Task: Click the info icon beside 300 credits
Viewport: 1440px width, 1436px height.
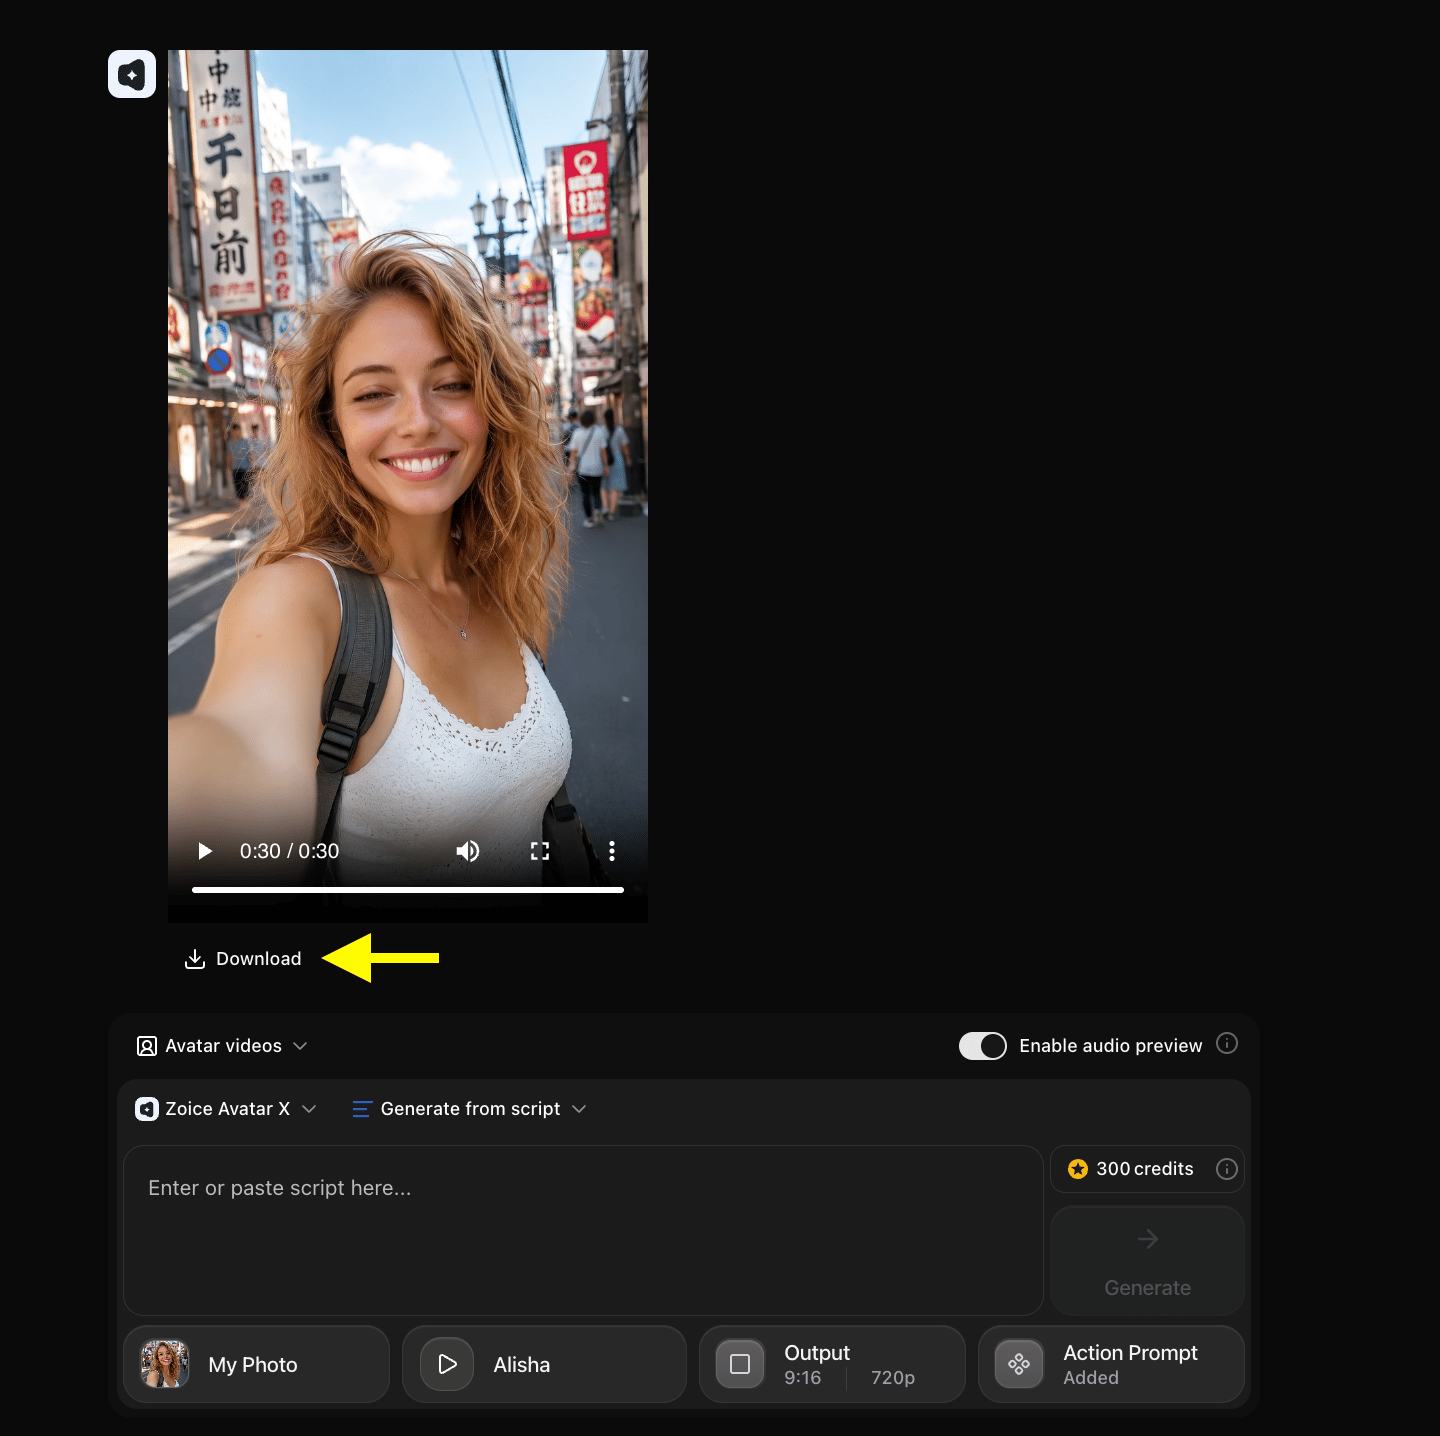Action: pyautogui.click(x=1227, y=1169)
